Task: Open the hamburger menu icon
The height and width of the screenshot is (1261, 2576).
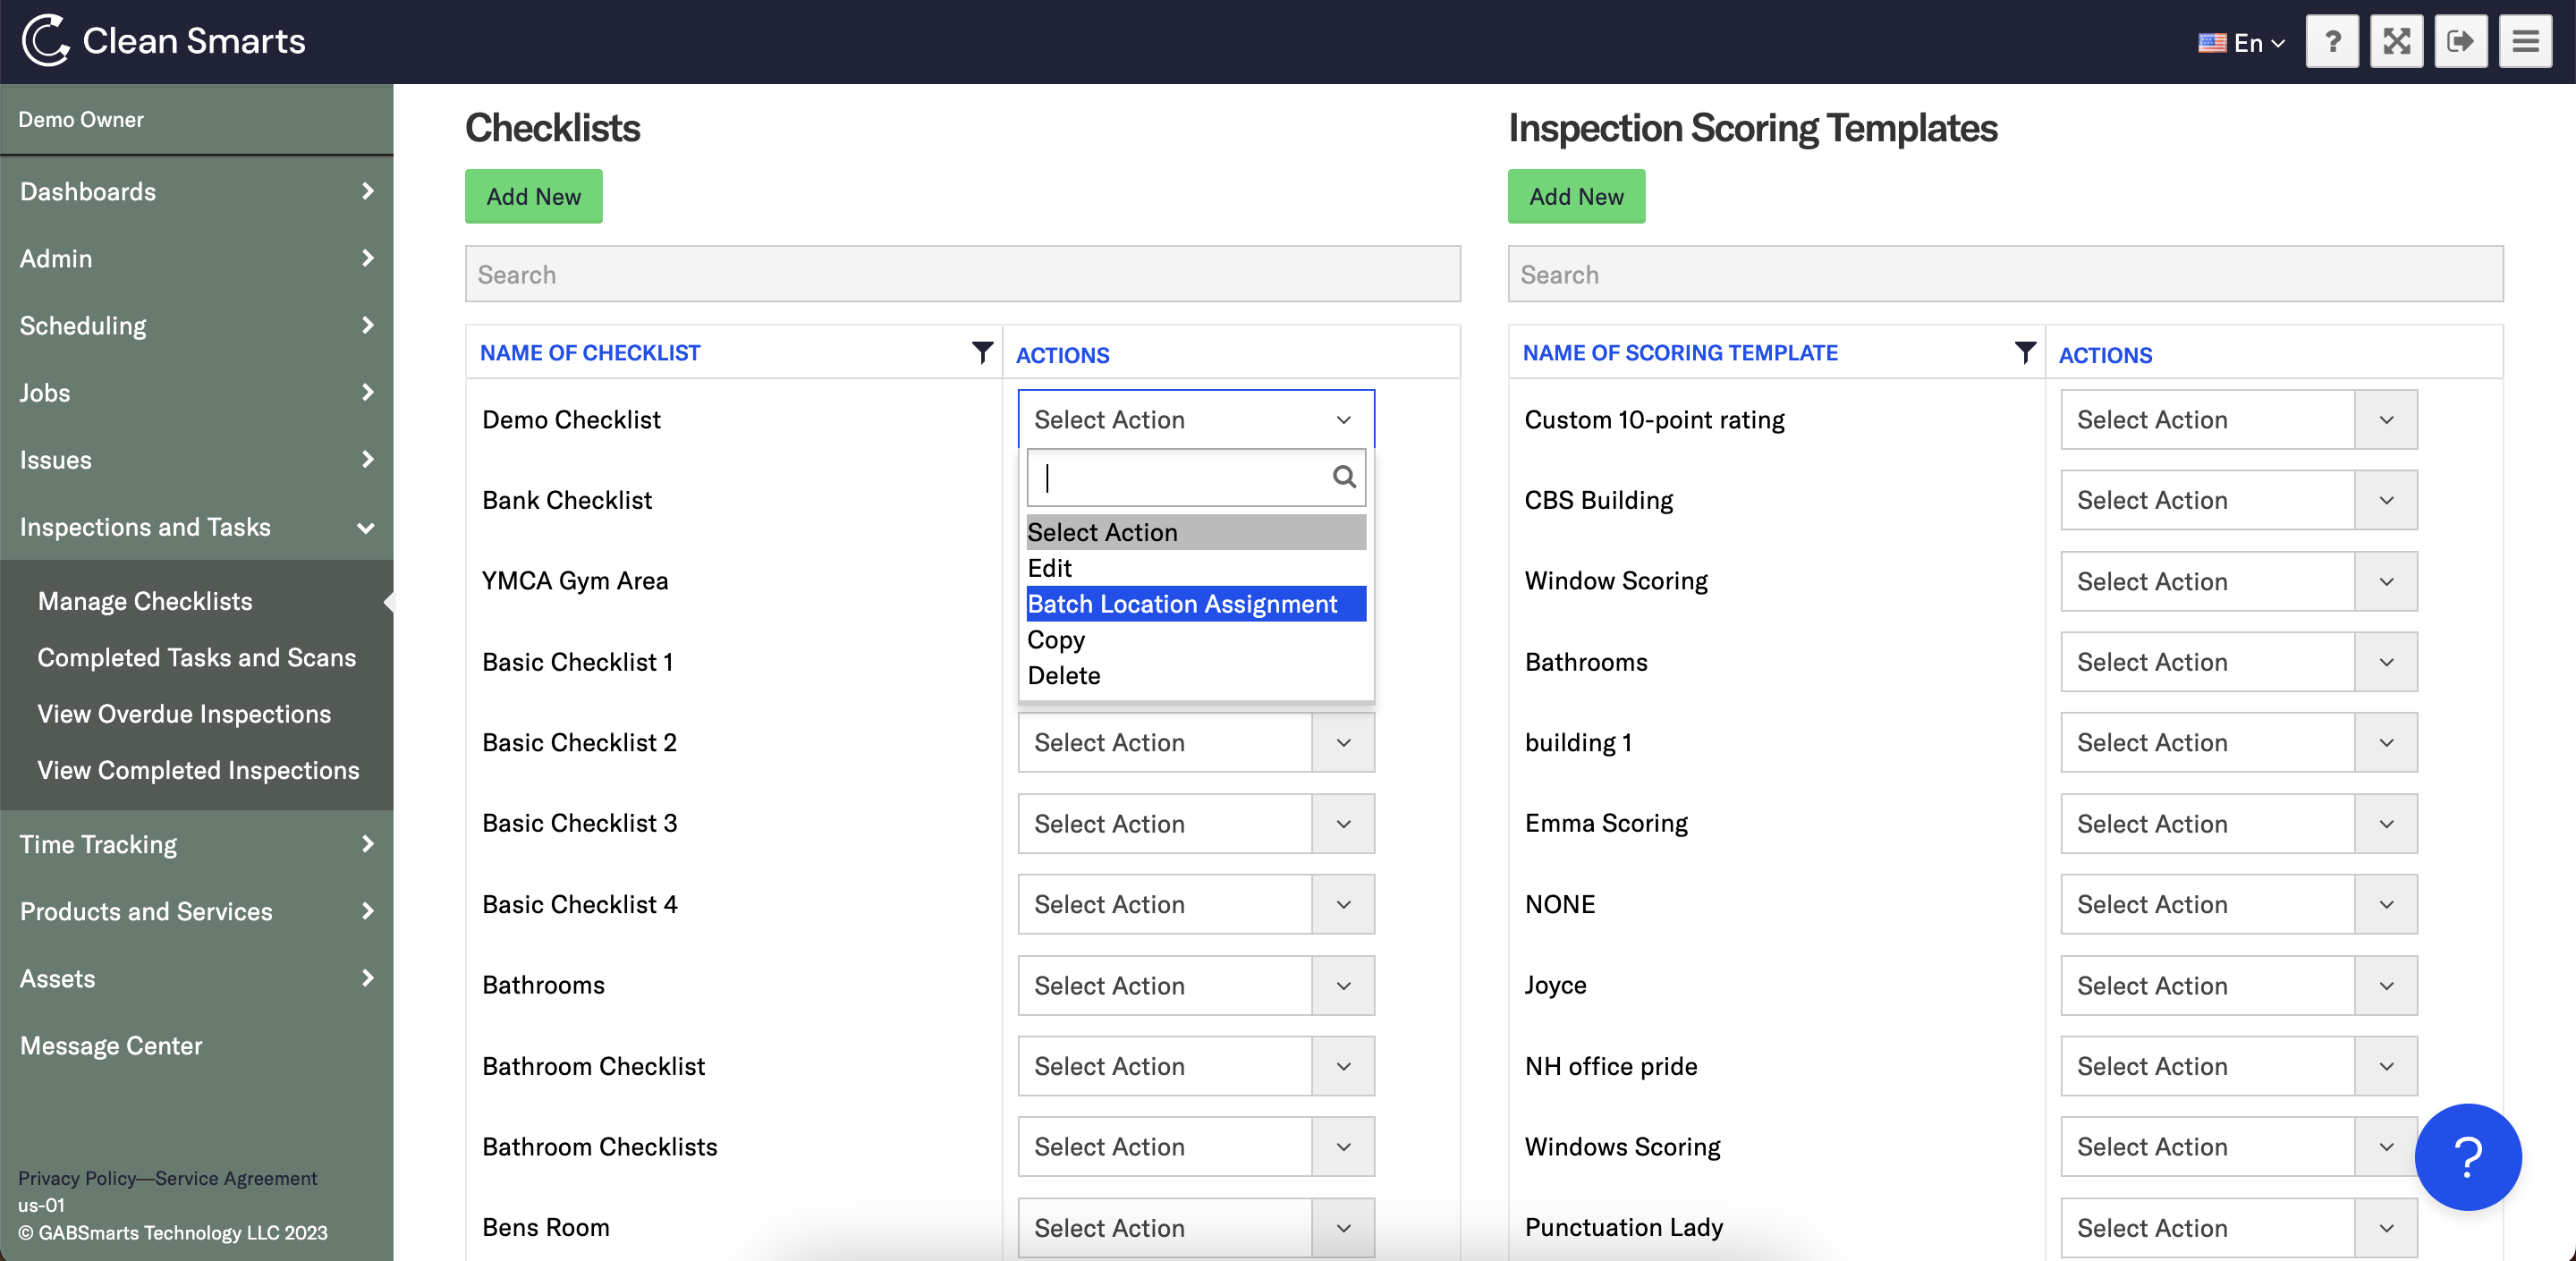Action: [2525, 41]
